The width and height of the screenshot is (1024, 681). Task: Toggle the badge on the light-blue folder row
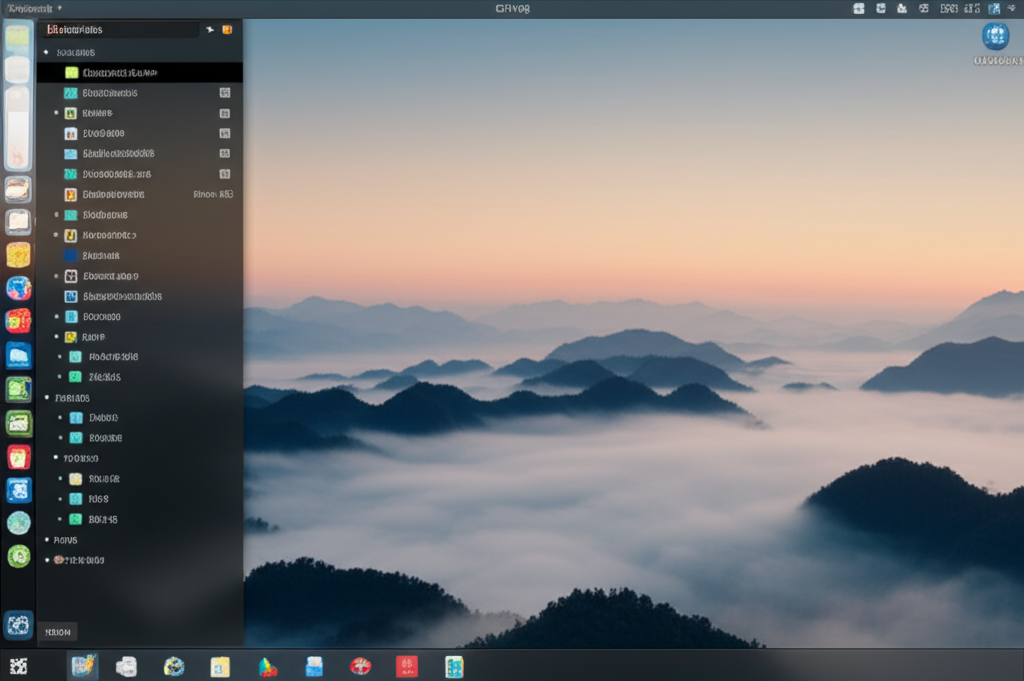tap(225, 154)
